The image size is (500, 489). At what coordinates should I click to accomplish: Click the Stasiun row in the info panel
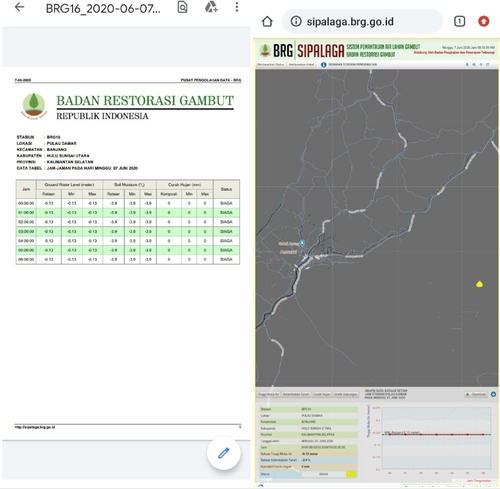tap(308, 409)
